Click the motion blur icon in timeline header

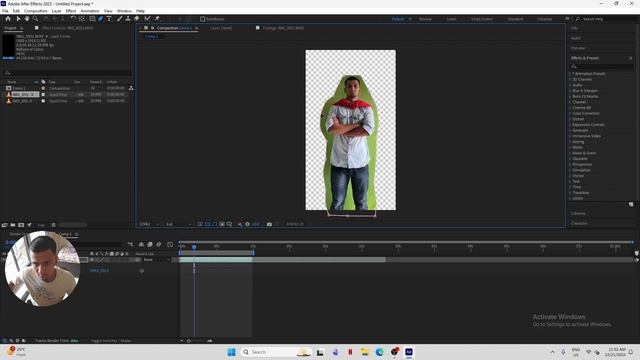click(158, 244)
